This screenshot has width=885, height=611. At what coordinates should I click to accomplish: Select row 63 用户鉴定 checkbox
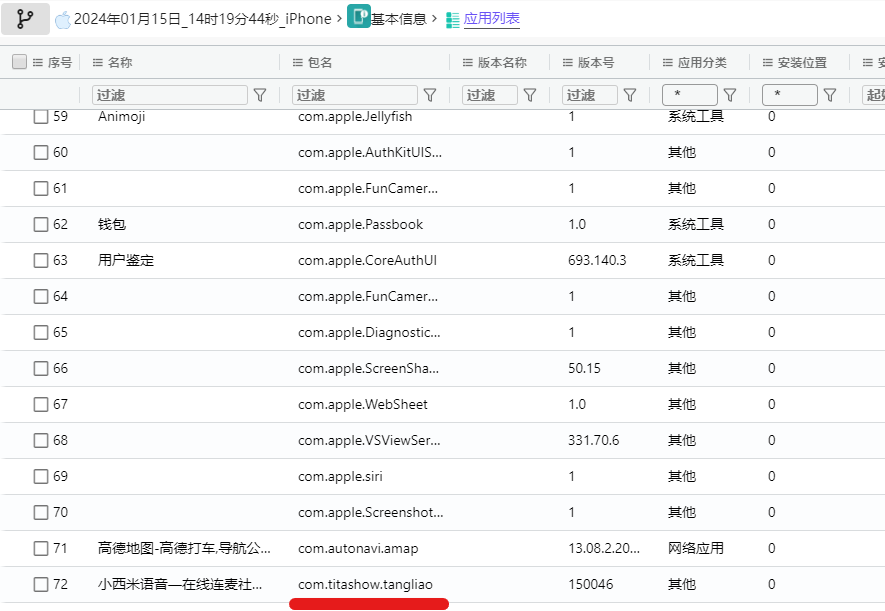click(41, 261)
